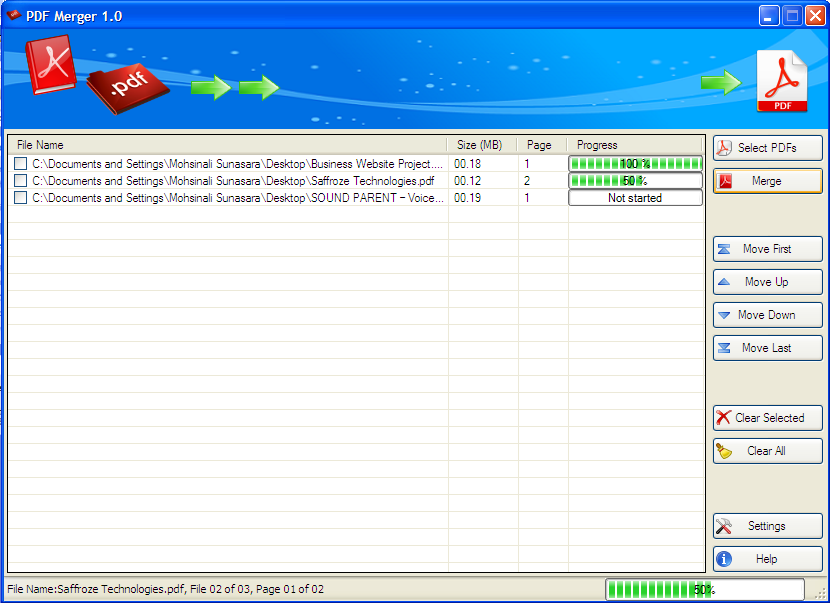The image size is (830, 603).
Task: Open the Help button
Action: click(768, 559)
